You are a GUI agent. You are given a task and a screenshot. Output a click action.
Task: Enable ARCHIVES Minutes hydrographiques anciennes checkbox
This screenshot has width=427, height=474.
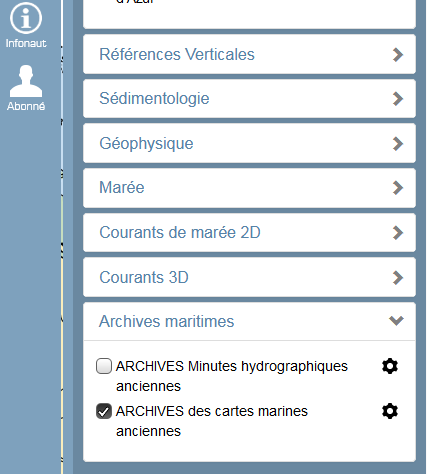104,366
